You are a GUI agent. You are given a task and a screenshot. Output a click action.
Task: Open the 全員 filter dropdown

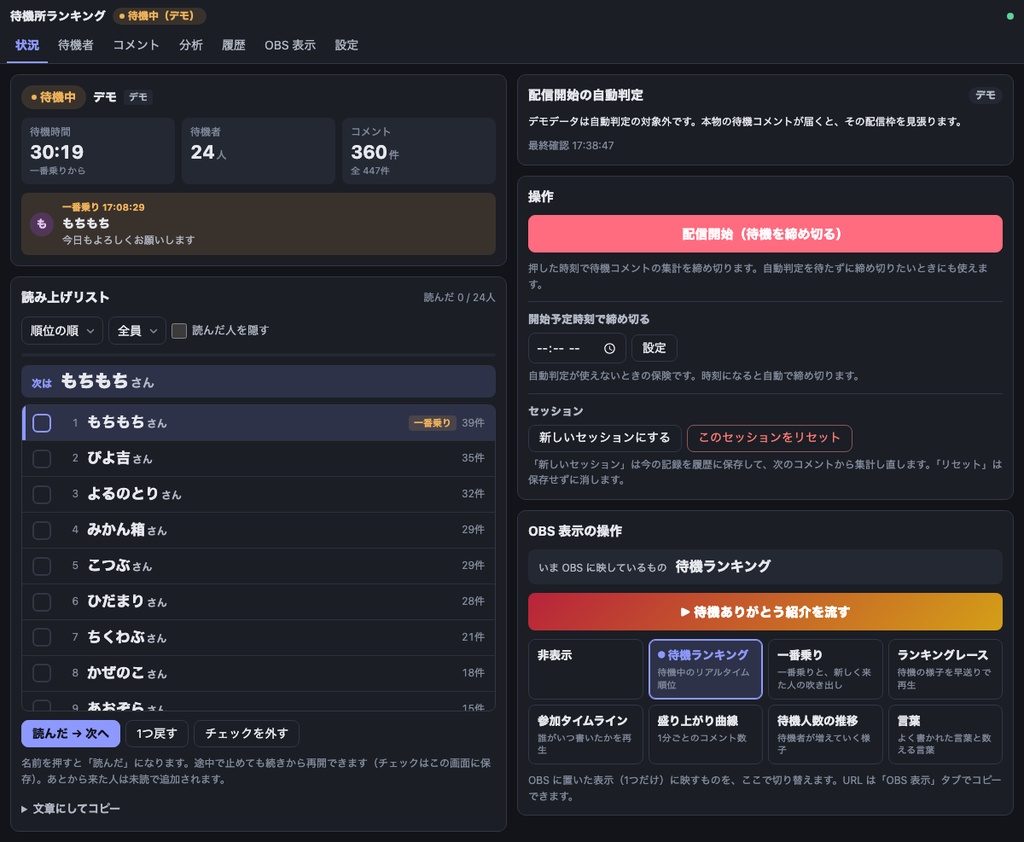[x=136, y=331]
